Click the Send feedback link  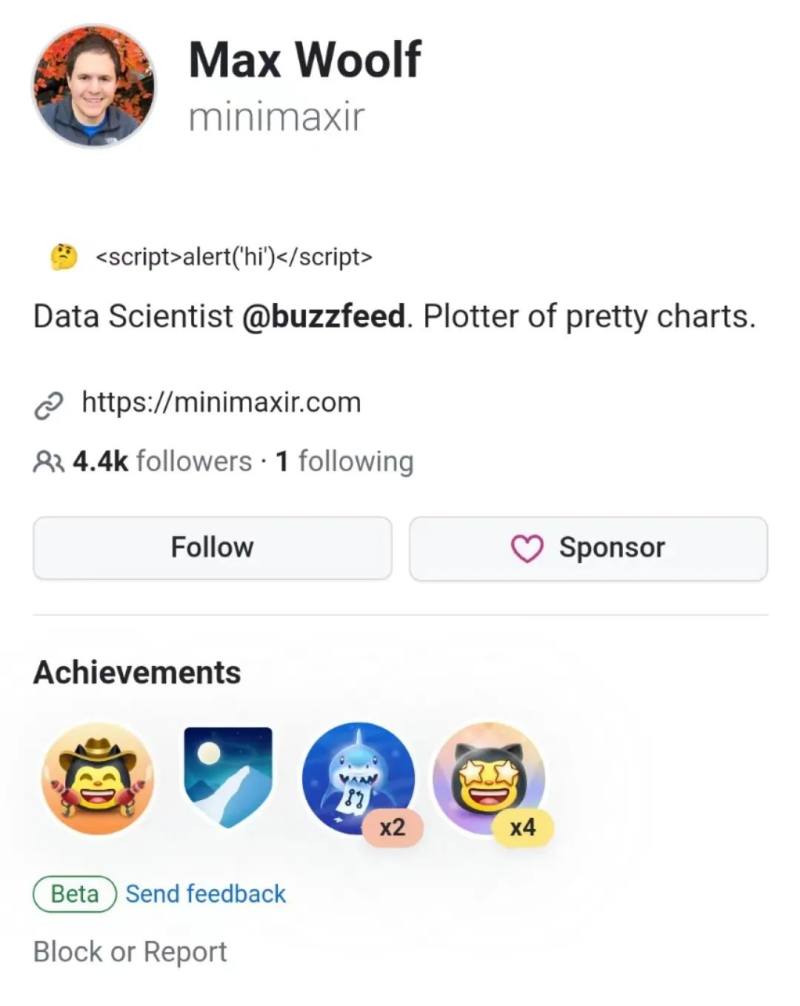(206, 893)
